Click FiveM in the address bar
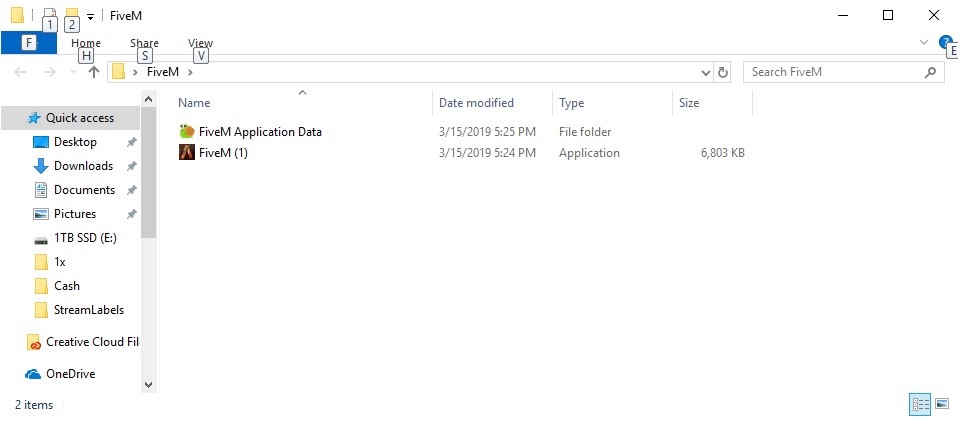Screen dimensions: 966x429 pos(163,72)
